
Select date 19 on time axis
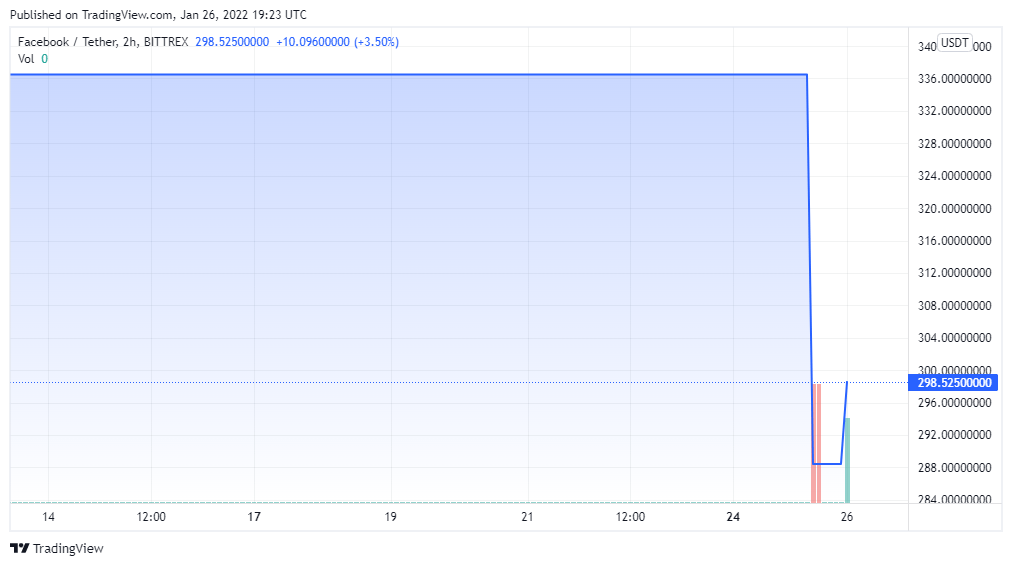pyautogui.click(x=391, y=517)
